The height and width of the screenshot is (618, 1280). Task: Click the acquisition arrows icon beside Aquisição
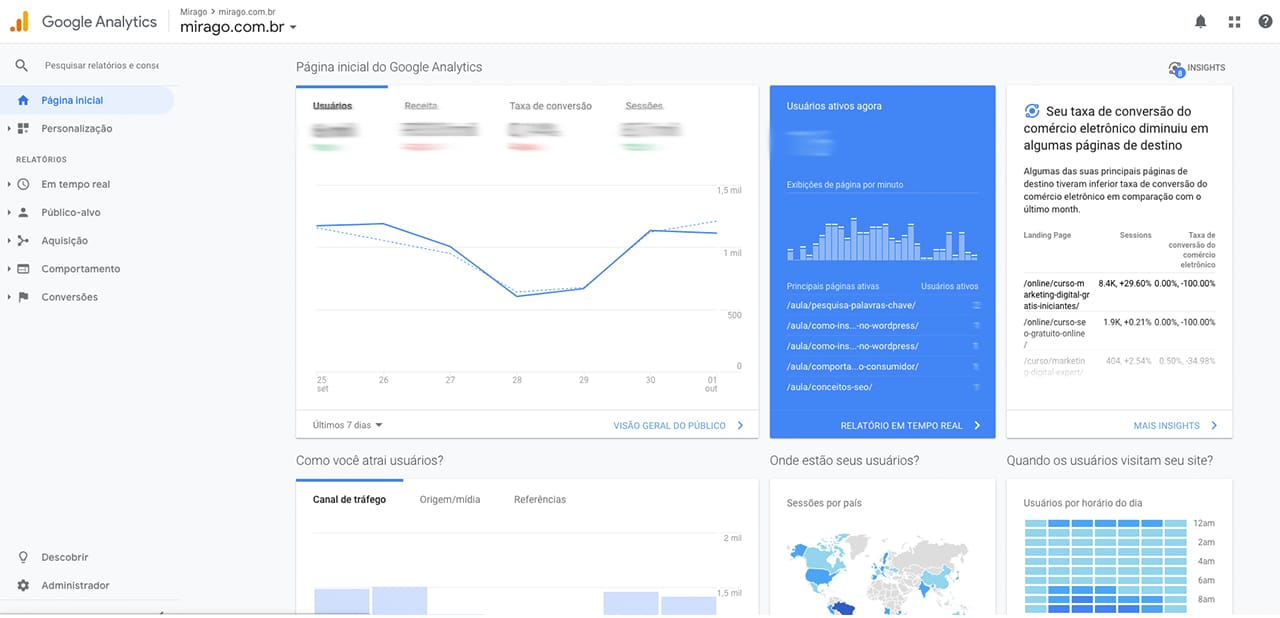(x=23, y=240)
